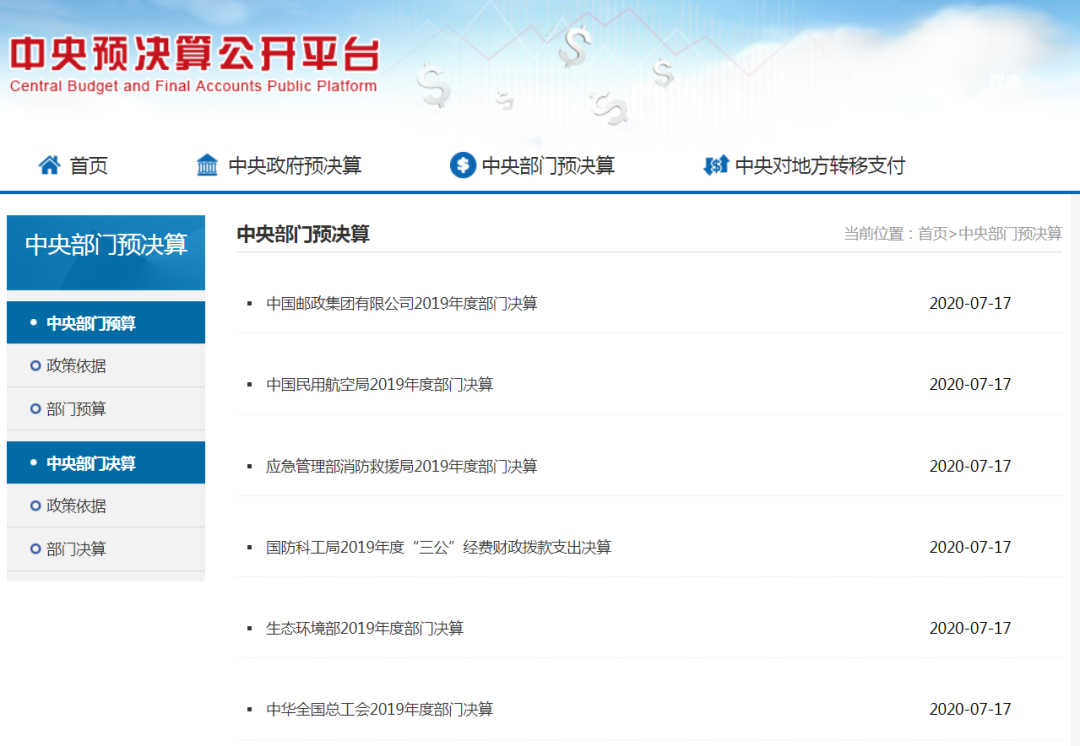Viewport: 1080px width, 746px height.
Task: Open the 中央政府预决算 navigation tab
Action: [294, 166]
